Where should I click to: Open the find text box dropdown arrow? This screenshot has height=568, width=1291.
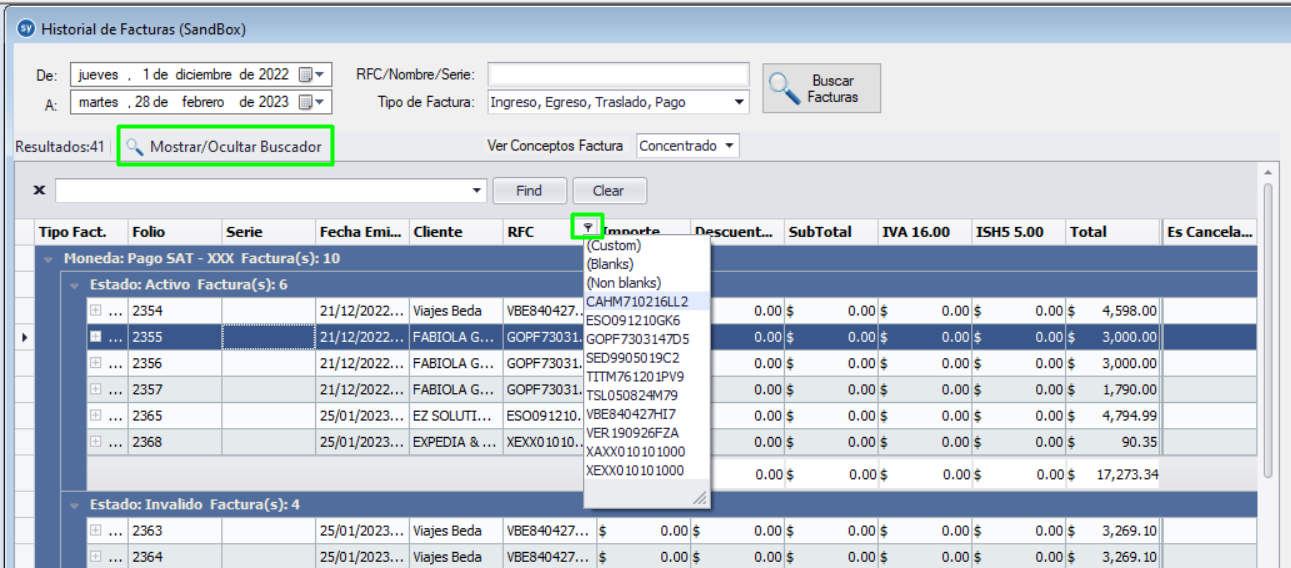(477, 191)
